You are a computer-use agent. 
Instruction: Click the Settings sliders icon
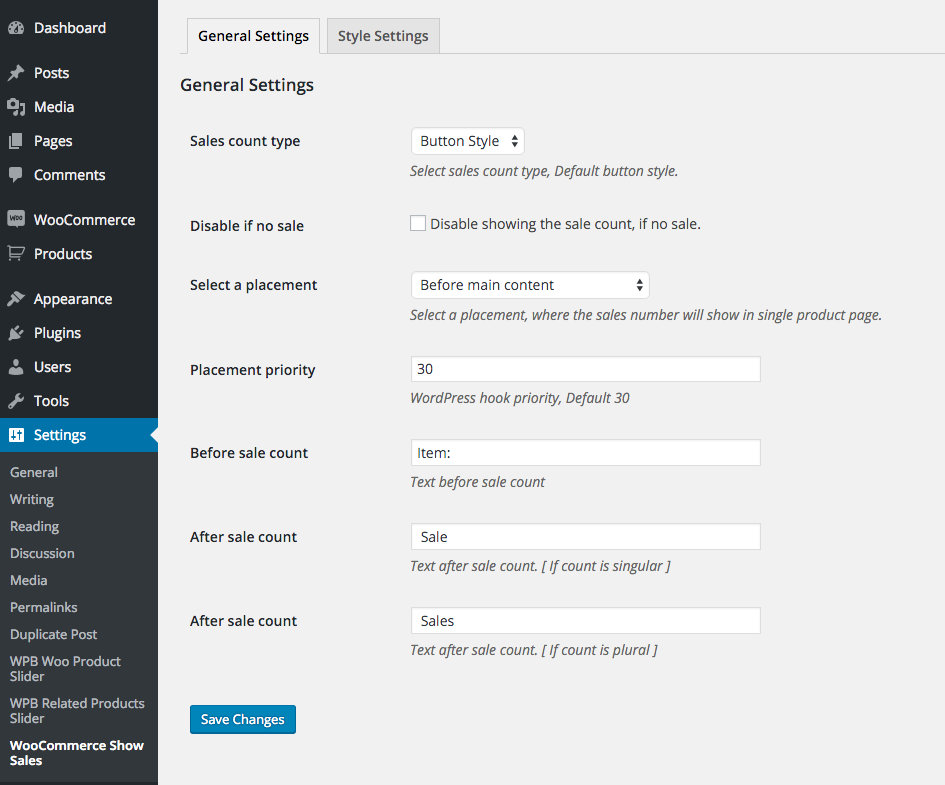[x=16, y=435]
